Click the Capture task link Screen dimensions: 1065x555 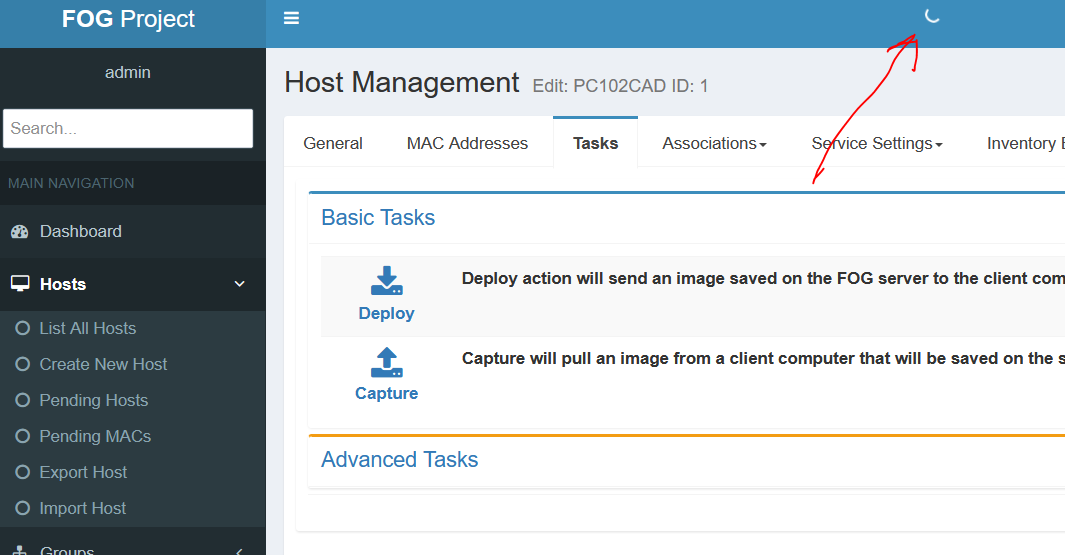[386, 393]
